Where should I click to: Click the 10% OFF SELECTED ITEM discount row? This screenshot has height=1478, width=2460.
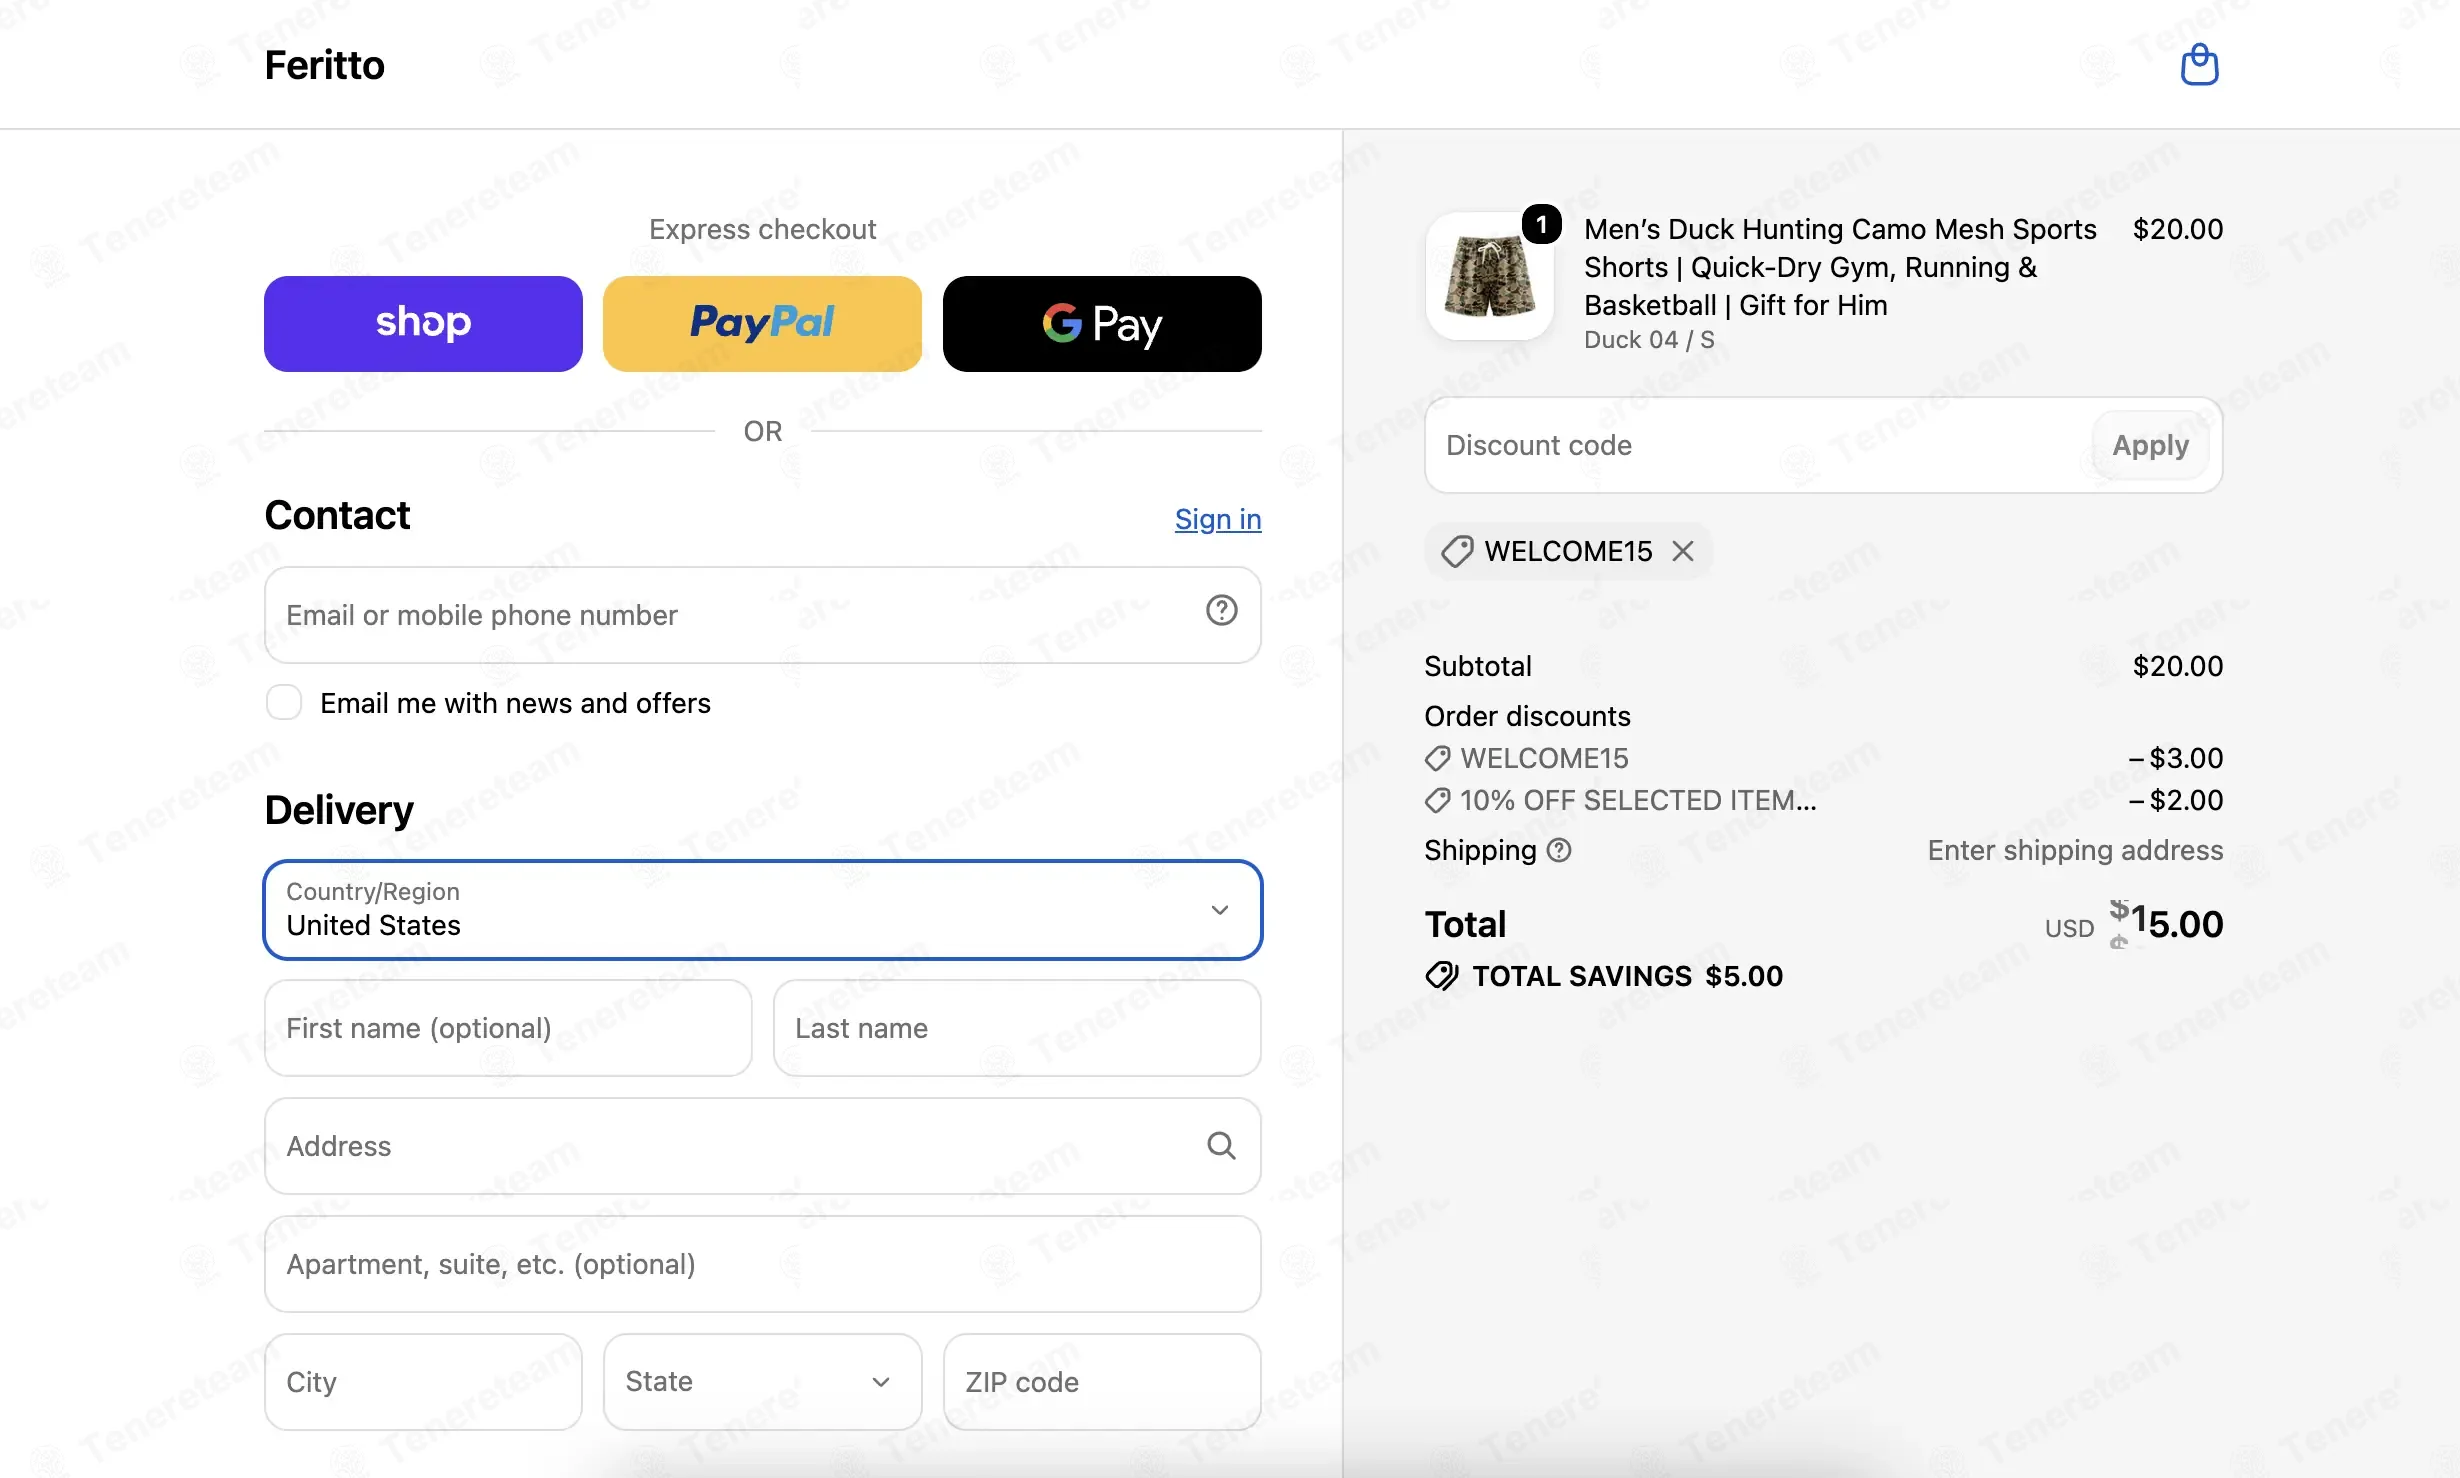tap(1824, 800)
